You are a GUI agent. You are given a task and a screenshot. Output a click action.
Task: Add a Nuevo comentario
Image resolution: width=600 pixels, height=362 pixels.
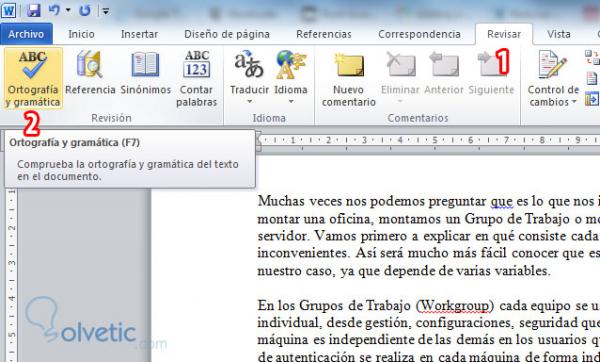tap(349, 79)
